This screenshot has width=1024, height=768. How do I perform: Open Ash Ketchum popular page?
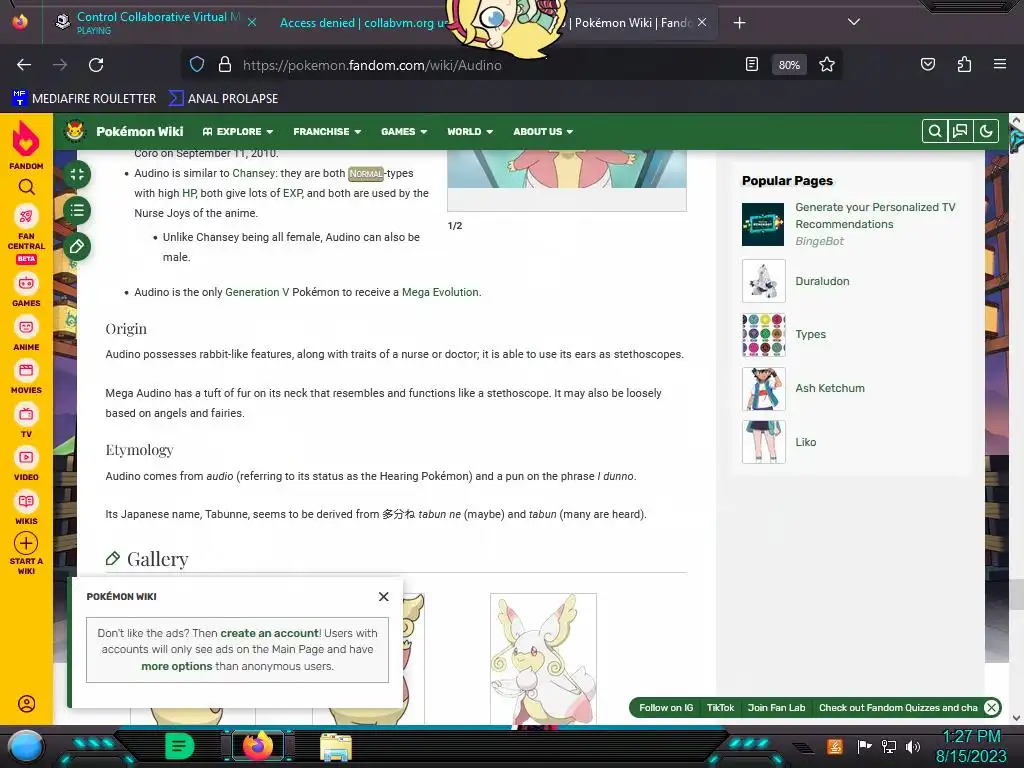pyautogui.click(x=829, y=388)
